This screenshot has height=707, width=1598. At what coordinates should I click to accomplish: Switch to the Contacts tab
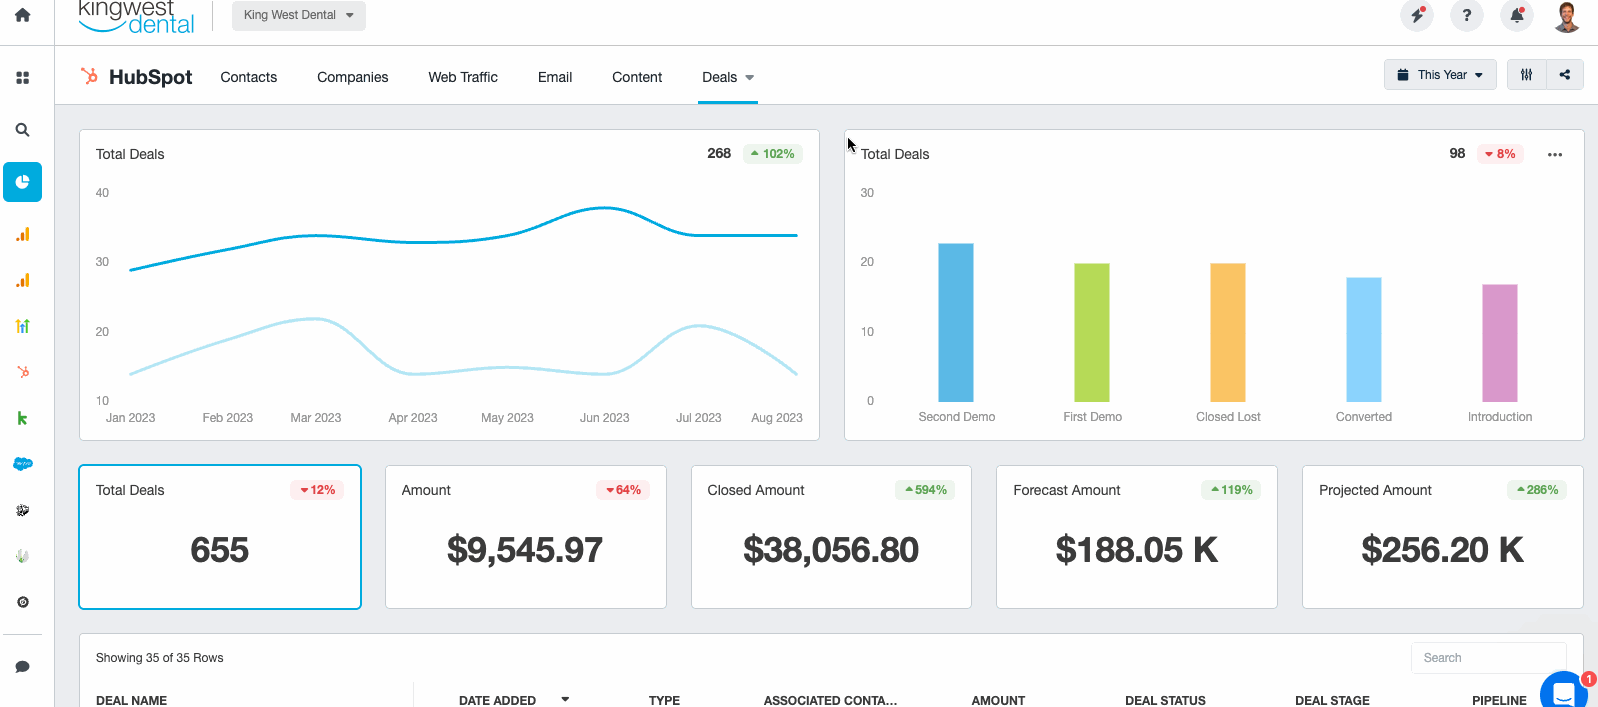(249, 77)
